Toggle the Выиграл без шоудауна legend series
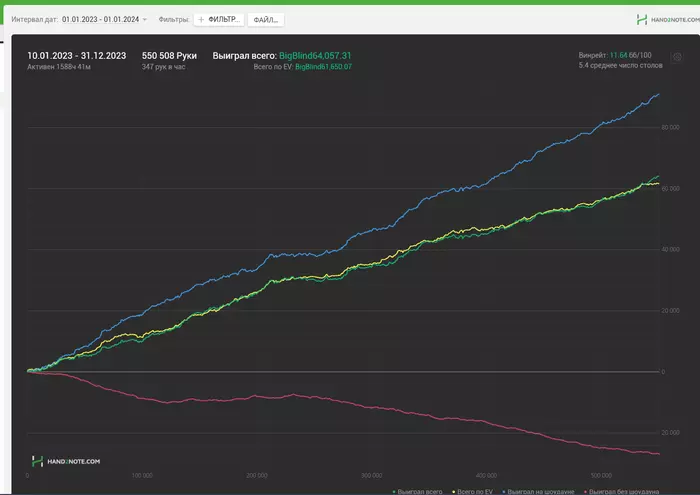This screenshot has width=700, height=495. click(x=621, y=491)
